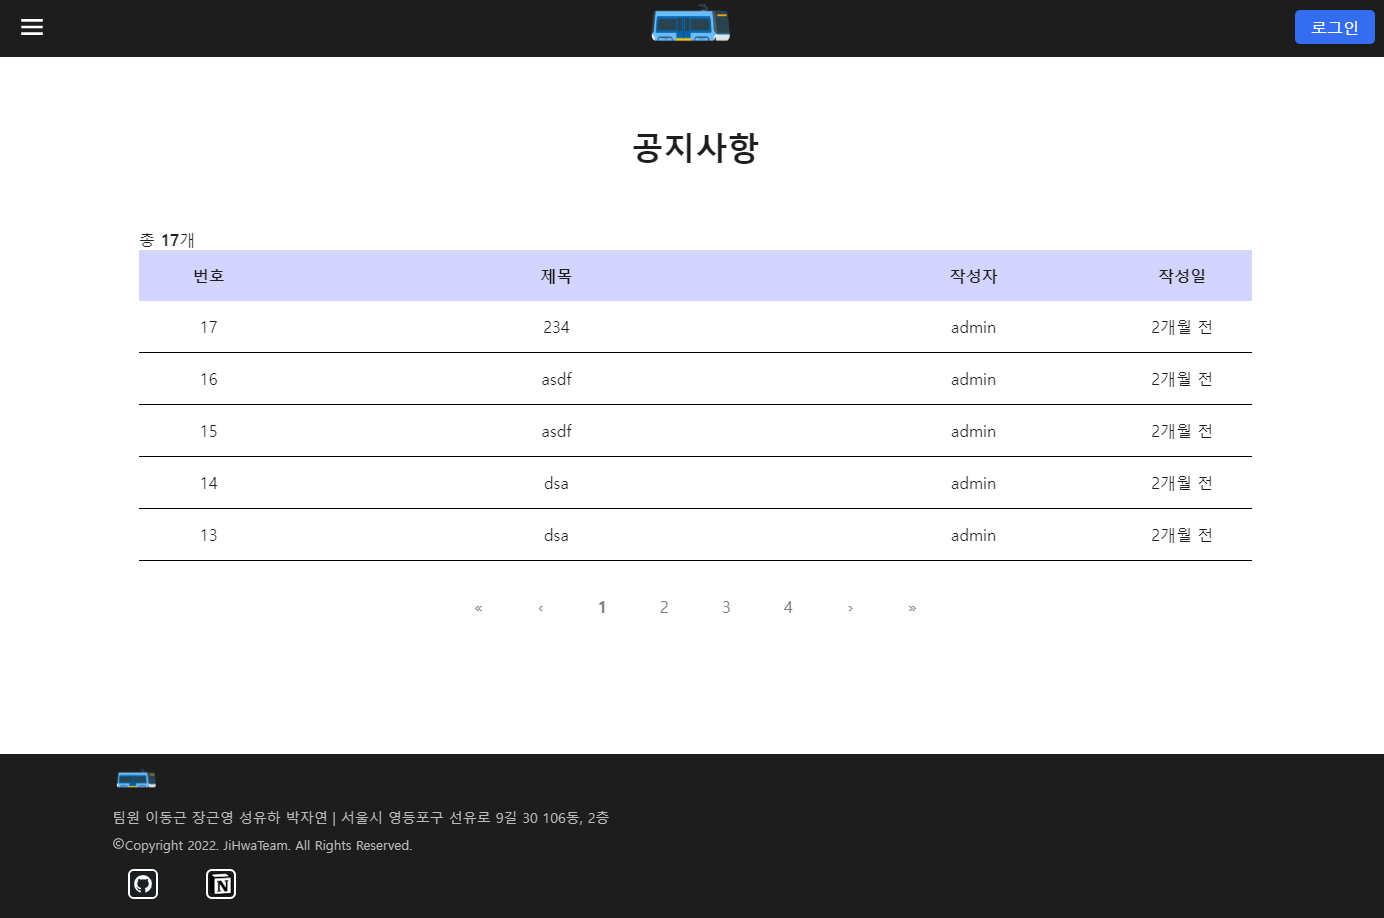The image size is (1384, 918).
Task: Click the date 2개월 전 in row 13
Action: (1182, 535)
